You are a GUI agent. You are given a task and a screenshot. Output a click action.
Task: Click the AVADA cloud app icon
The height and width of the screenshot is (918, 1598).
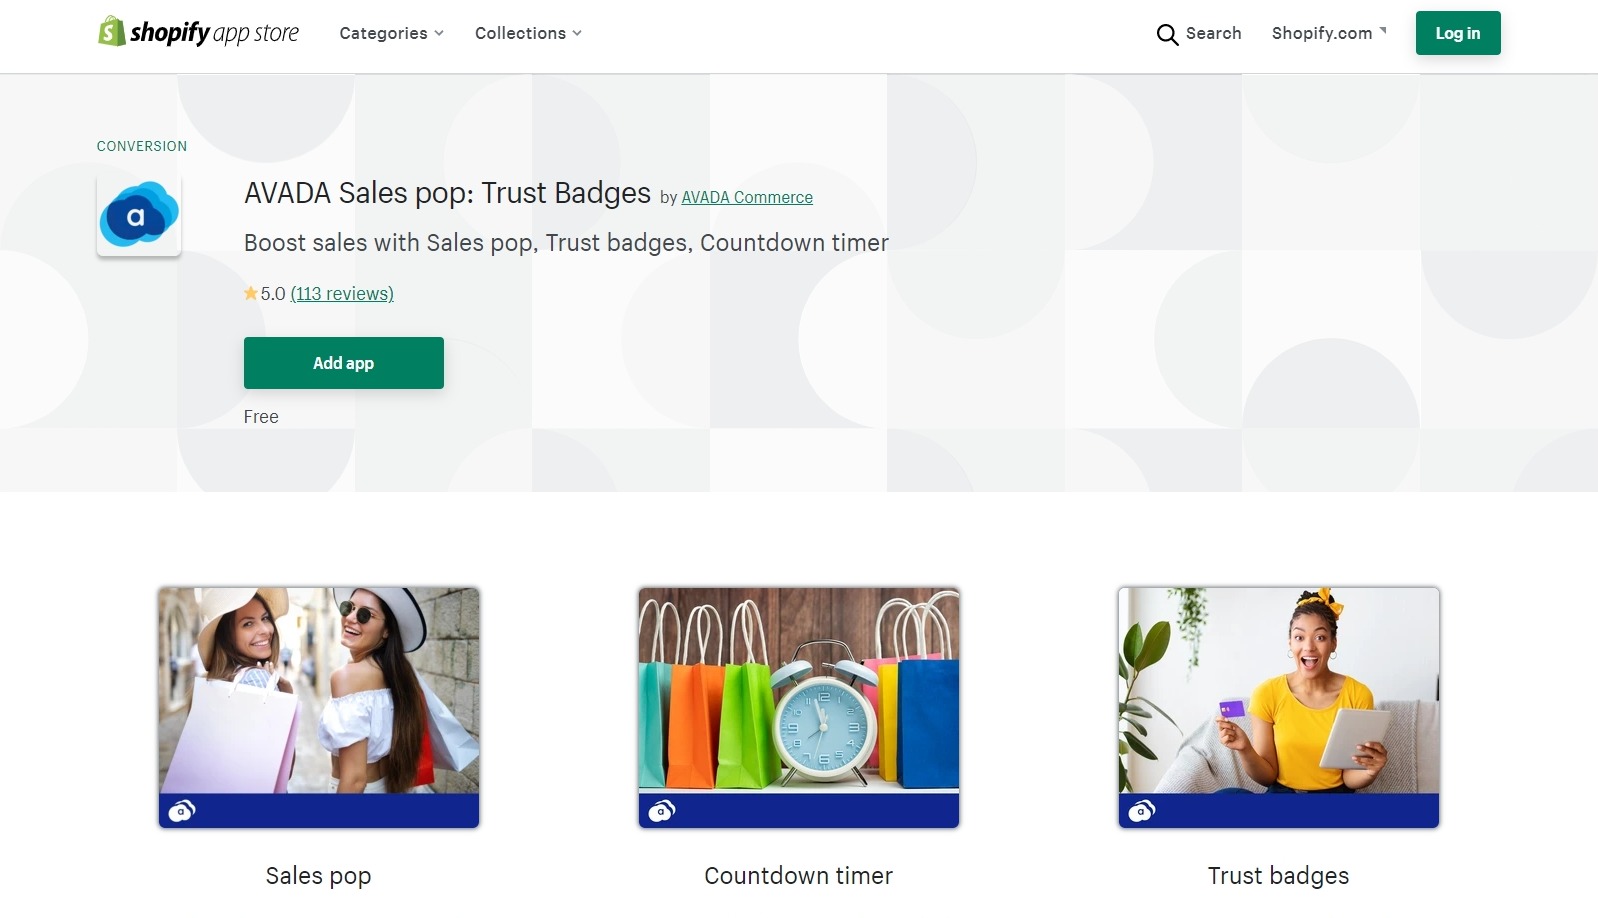coord(139,215)
